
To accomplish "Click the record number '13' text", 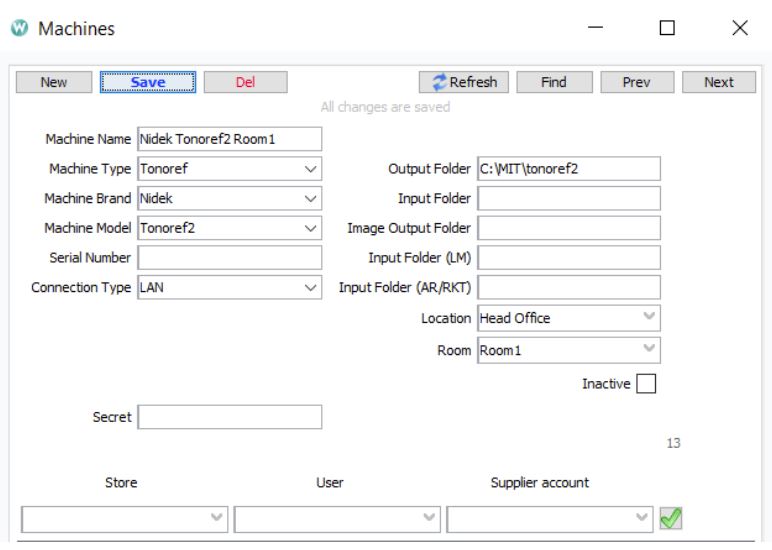I will coord(674,443).
